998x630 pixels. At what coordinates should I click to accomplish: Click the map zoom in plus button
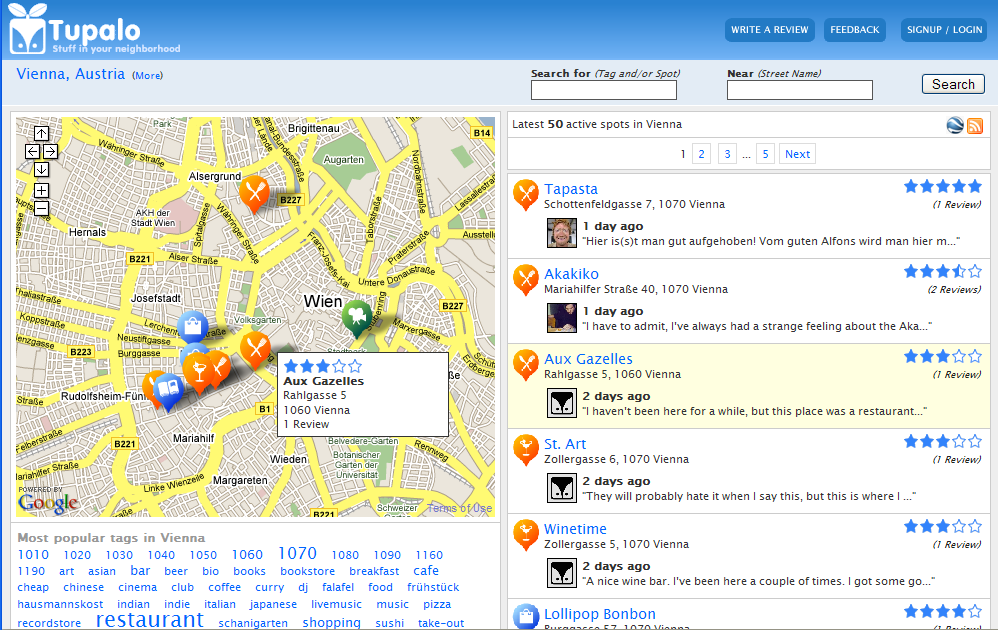point(41,190)
